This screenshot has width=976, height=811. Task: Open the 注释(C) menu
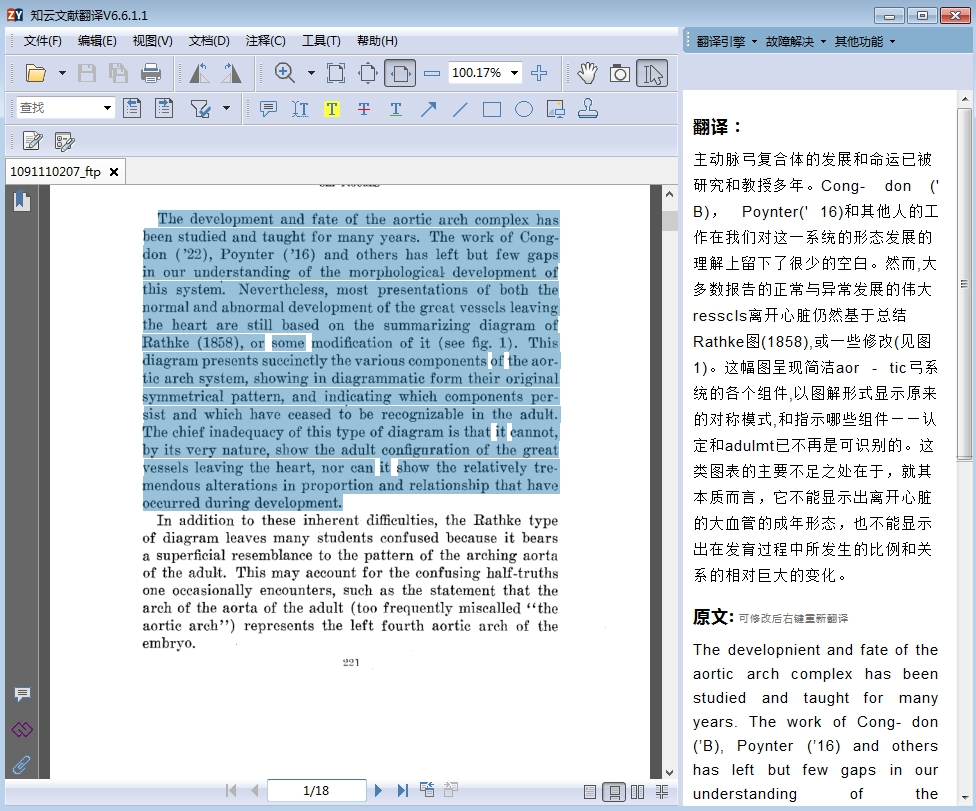pos(265,41)
